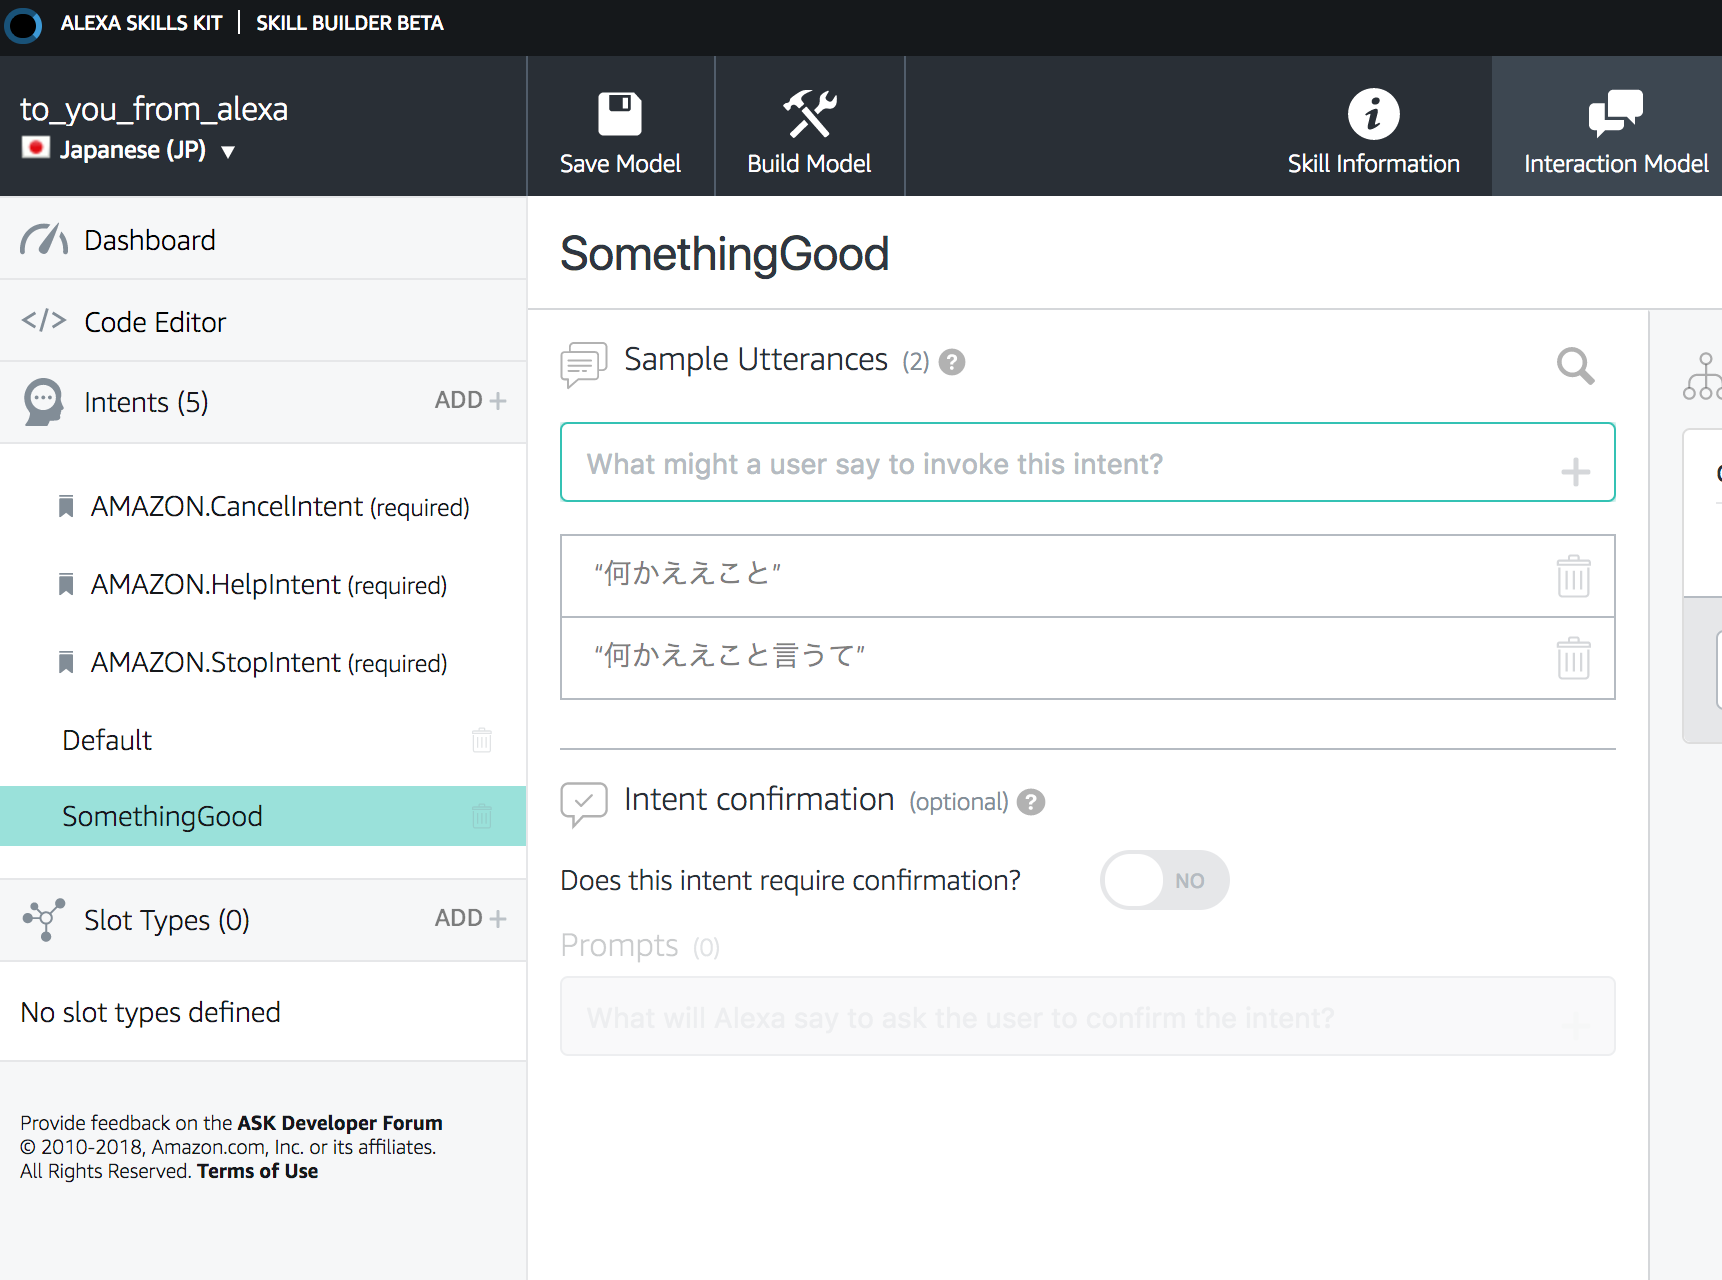The height and width of the screenshot is (1280, 1722).
Task: Select the Interaction Model tab
Action: pyautogui.click(x=1607, y=126)
